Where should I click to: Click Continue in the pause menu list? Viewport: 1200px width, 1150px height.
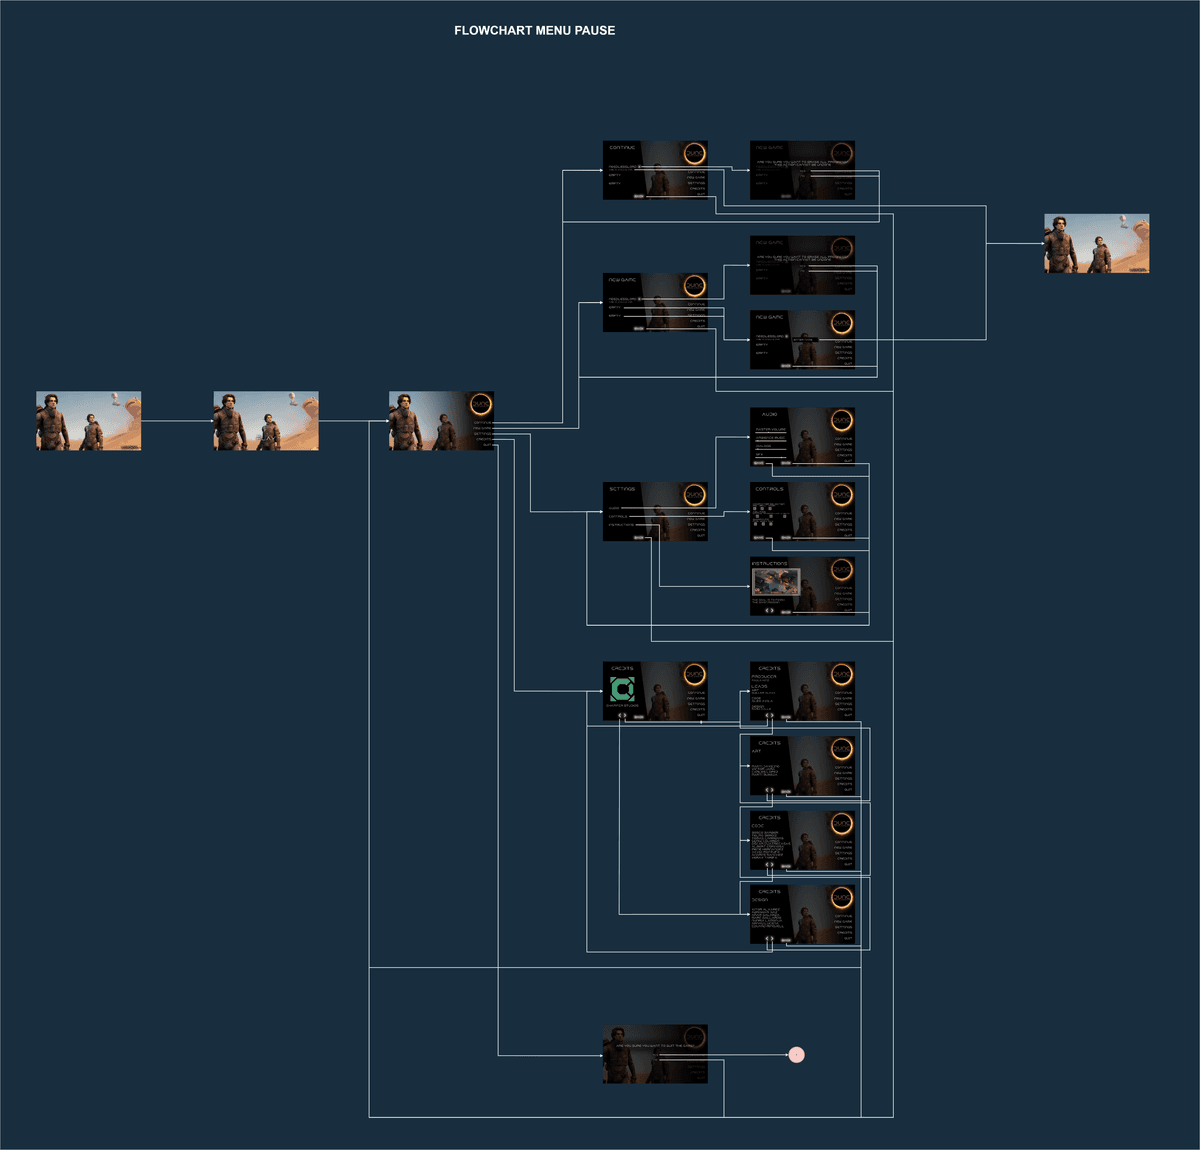click(483, 422)
